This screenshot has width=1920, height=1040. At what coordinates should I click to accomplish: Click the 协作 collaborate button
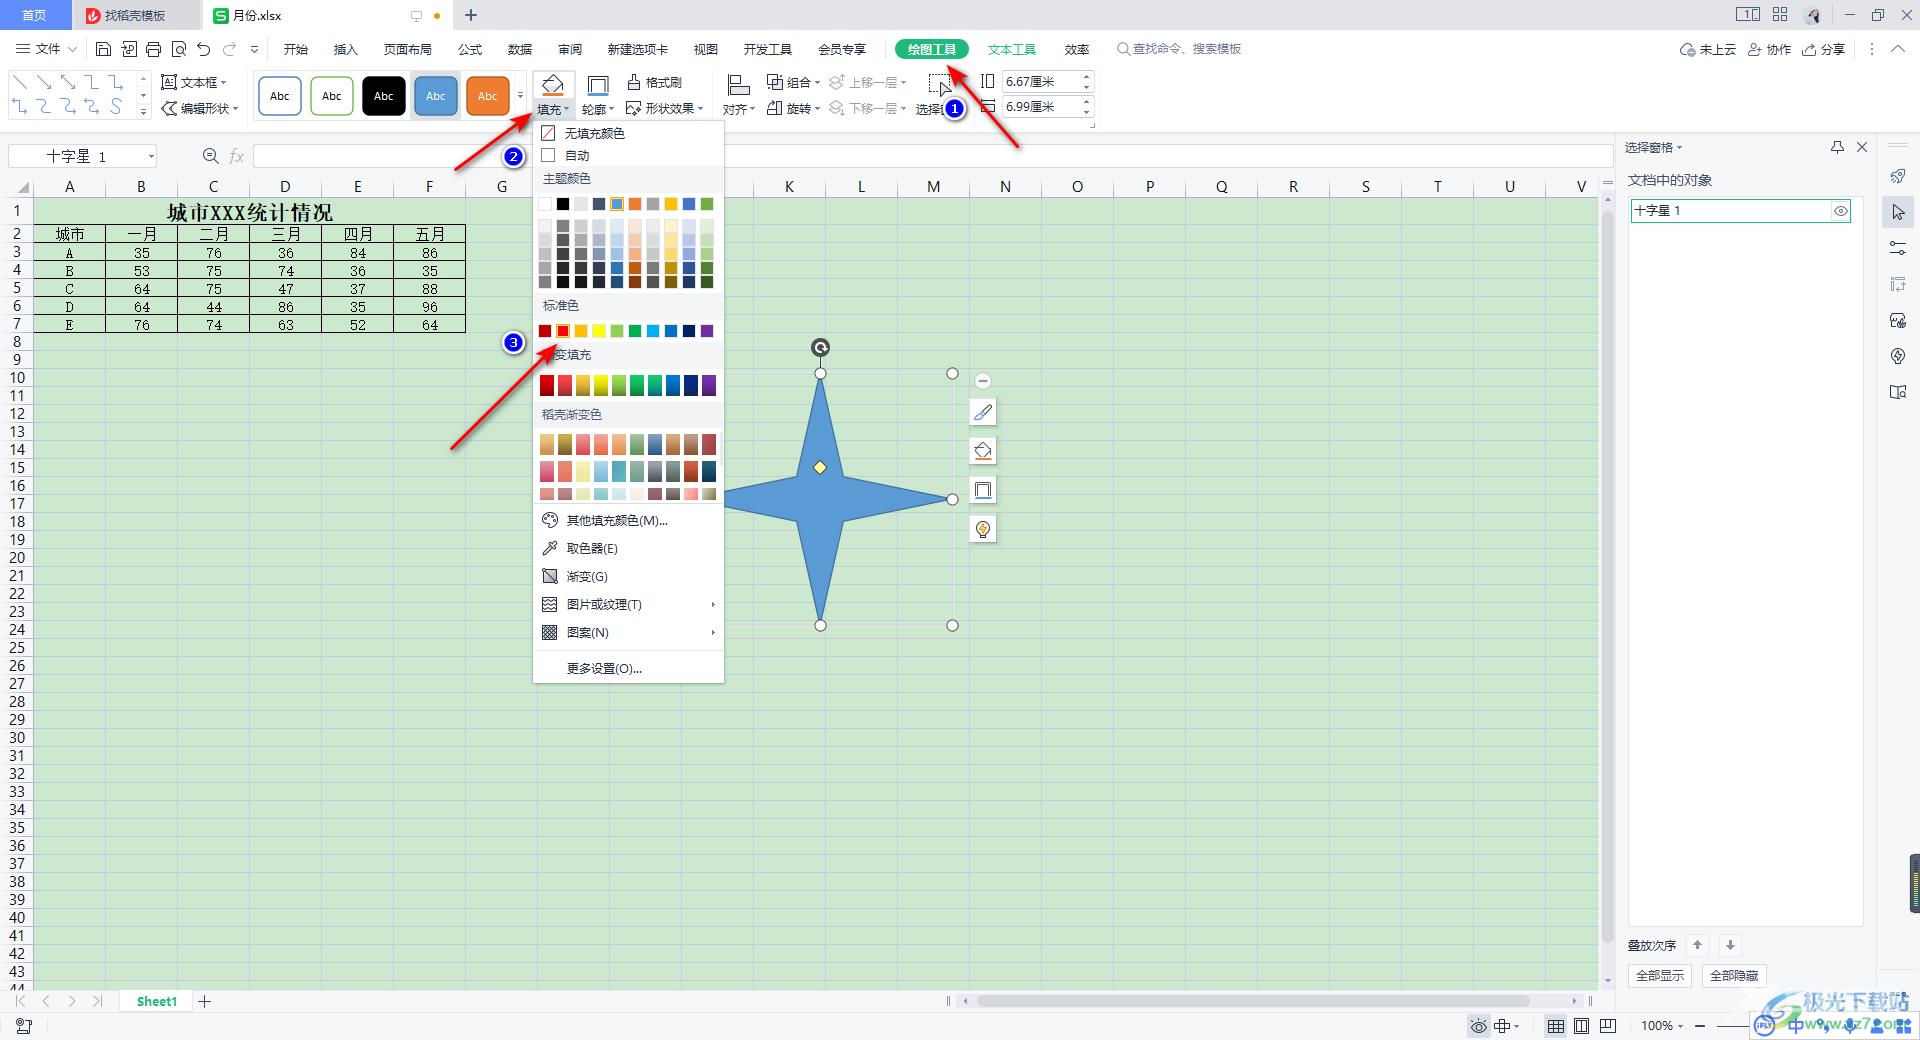1769,49
